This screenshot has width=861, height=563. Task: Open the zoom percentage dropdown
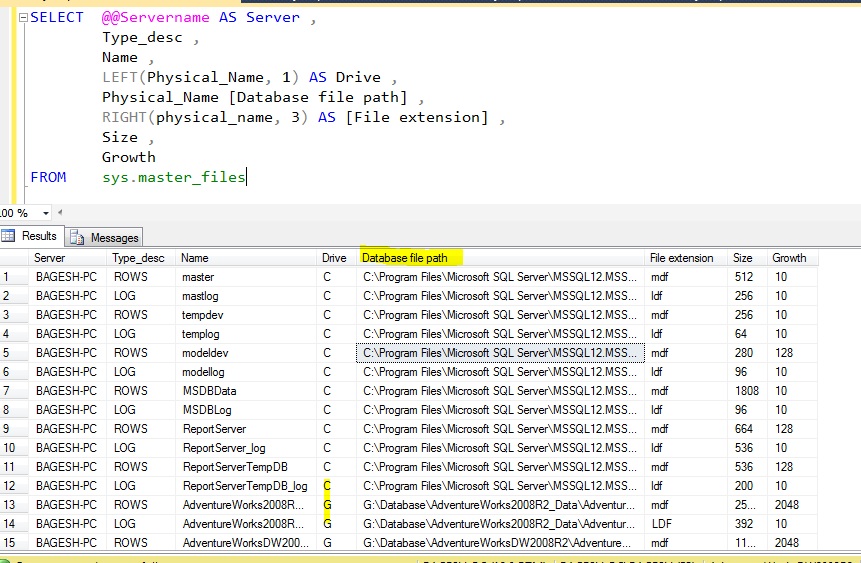tap(46, 213)
